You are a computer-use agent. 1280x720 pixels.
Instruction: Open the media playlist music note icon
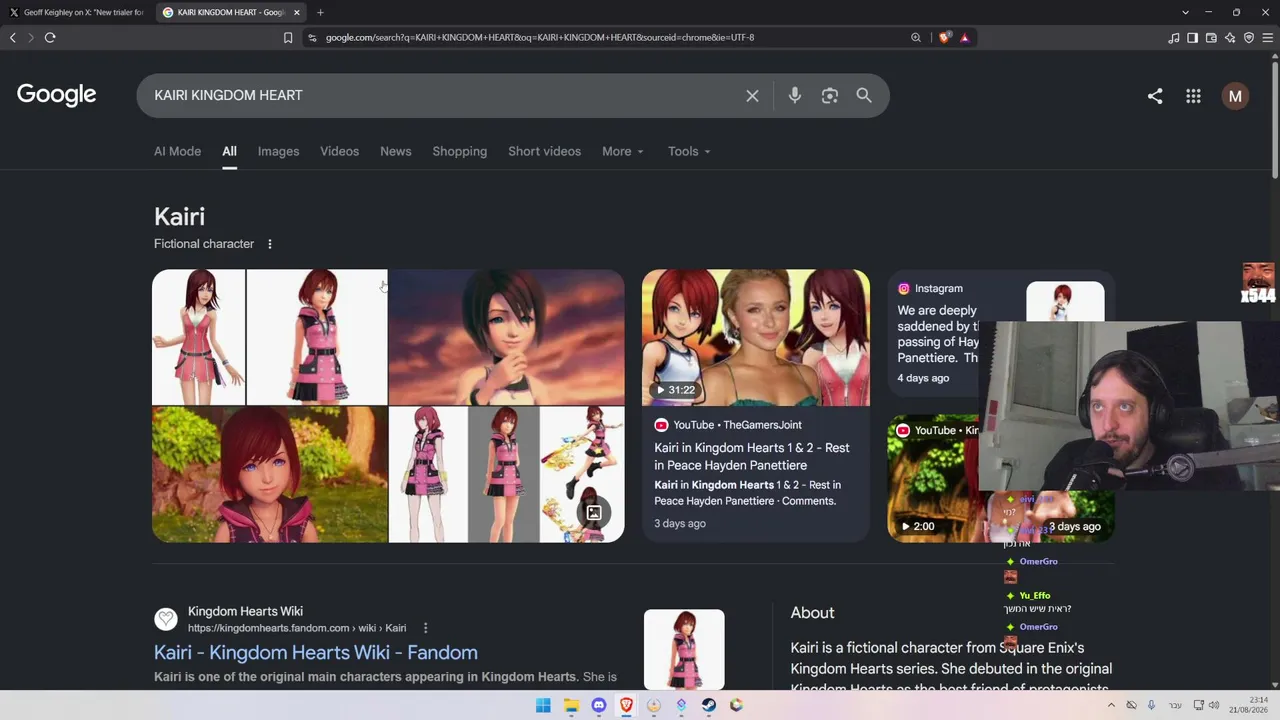[1174, 38]
